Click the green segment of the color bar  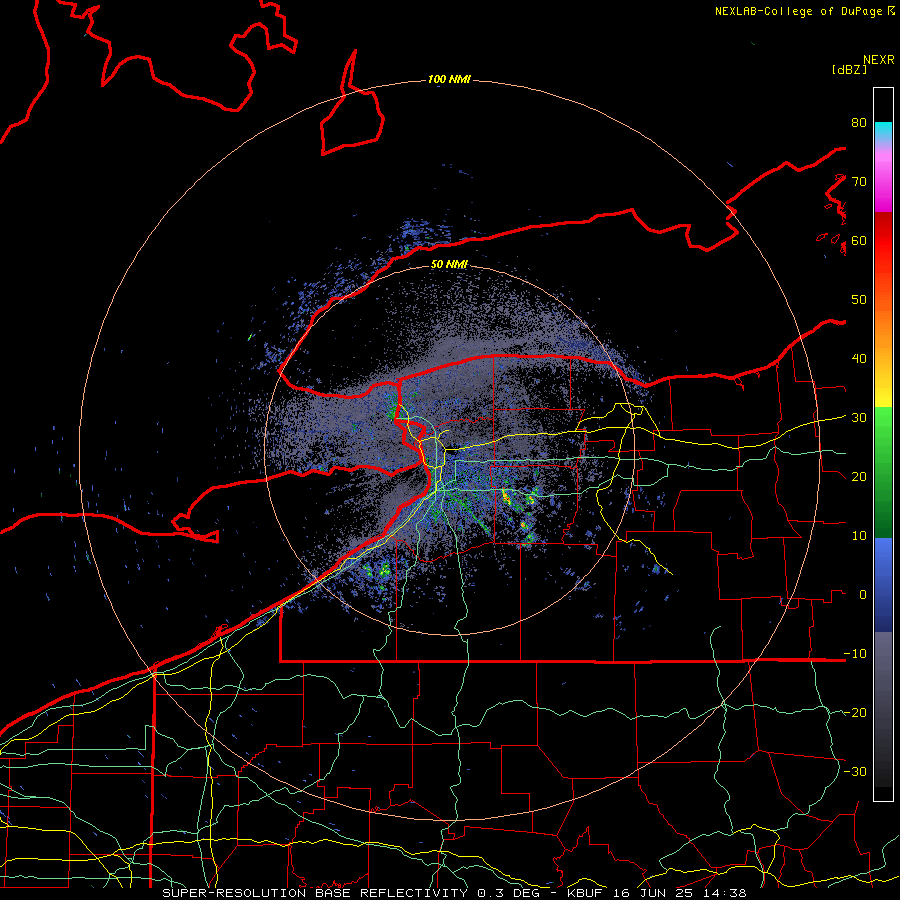pyautogui.click(x=883, y=472)
